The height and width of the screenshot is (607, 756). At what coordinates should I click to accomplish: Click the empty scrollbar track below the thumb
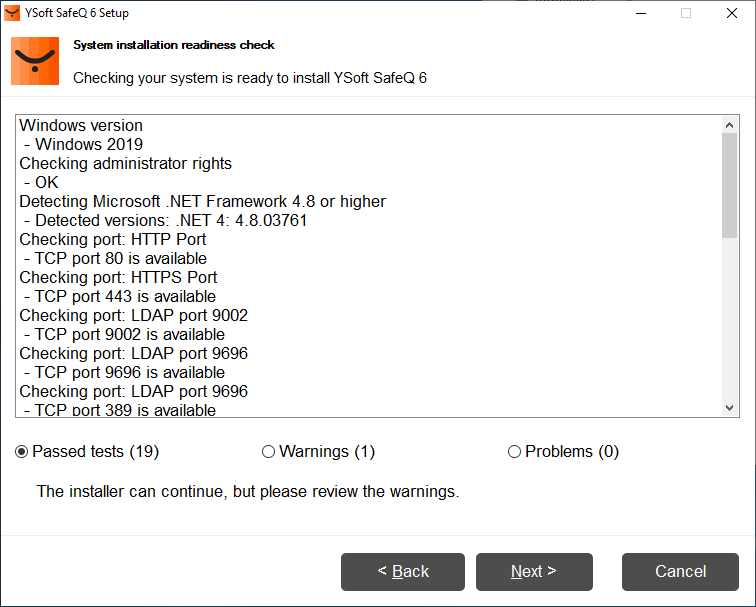tap(729, 320)
